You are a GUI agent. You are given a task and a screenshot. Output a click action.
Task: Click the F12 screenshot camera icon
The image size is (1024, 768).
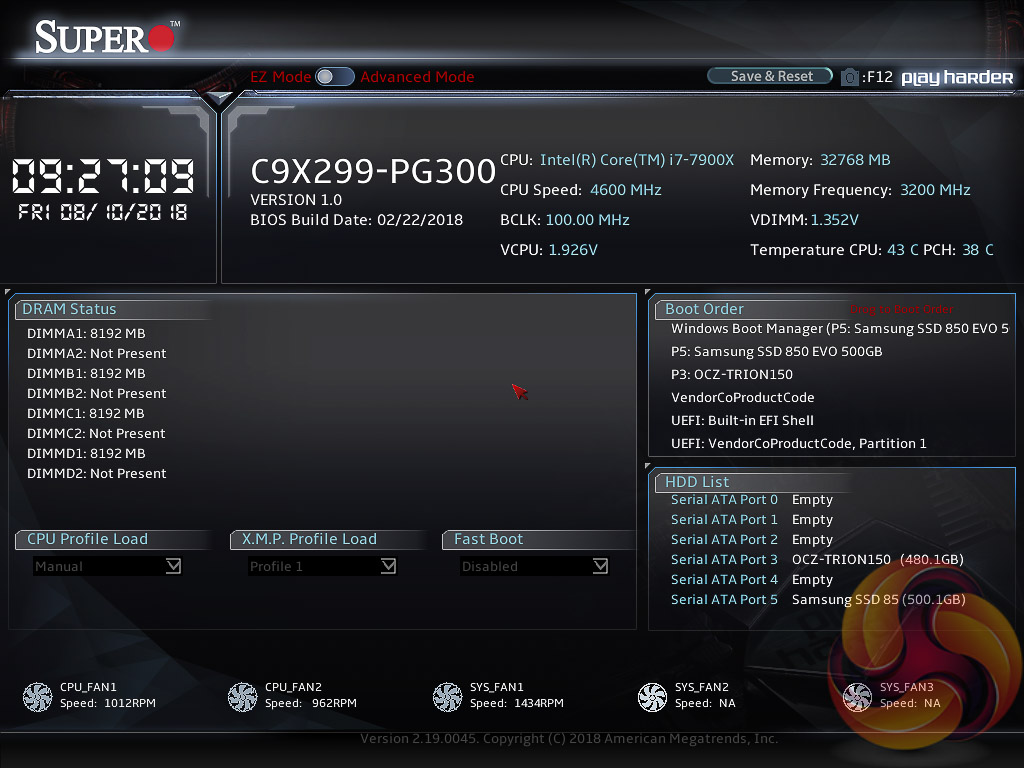click(849, 78)
